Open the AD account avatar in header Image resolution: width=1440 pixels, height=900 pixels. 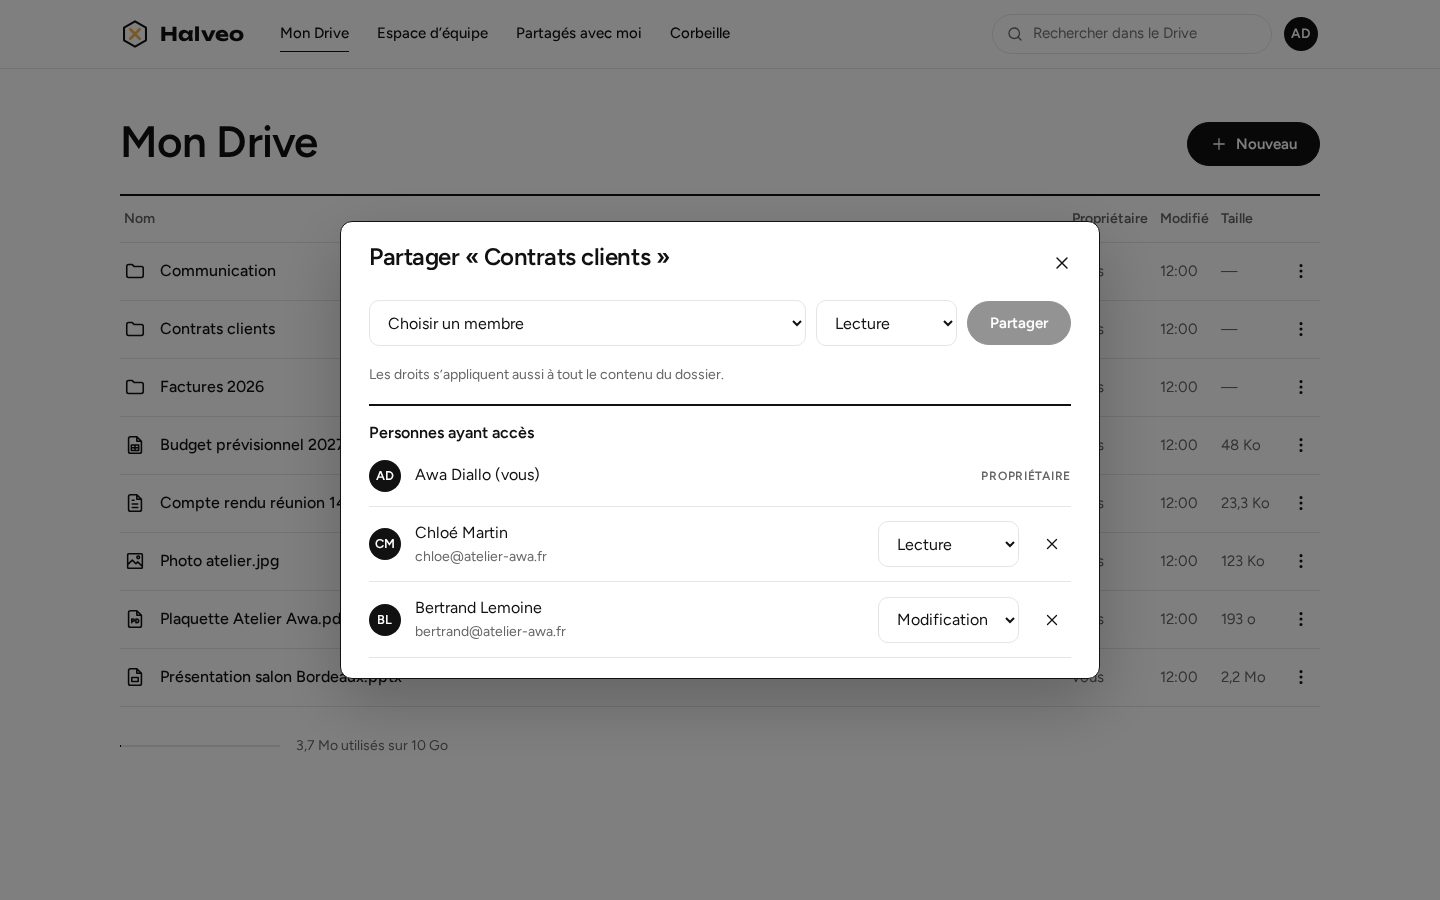1301,34
